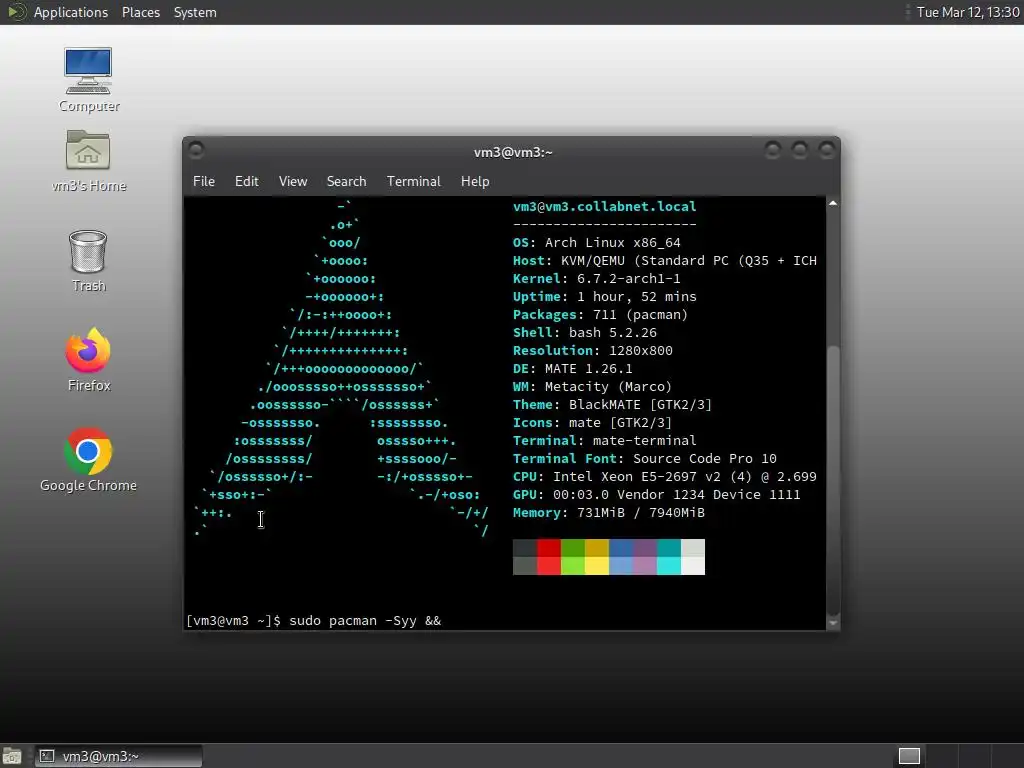The height and width of the screenshot is (768, 1024).
Task: Open the terminal Edit menu
Action: pyautogui.click(x=247, y=182)
